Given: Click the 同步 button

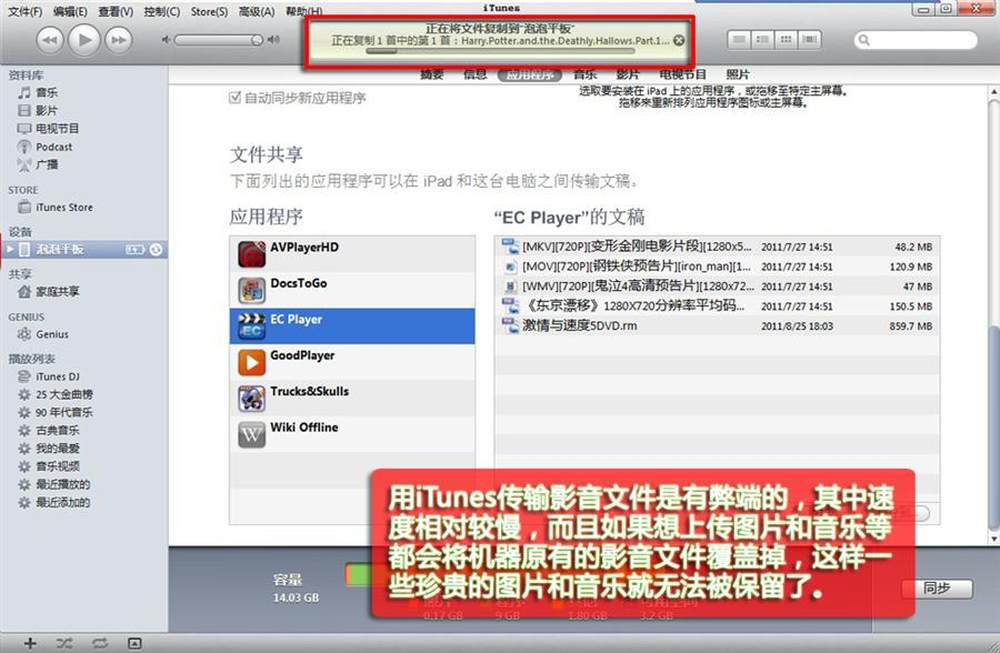Looking at the screenshot, I should [x=938, y=588].
